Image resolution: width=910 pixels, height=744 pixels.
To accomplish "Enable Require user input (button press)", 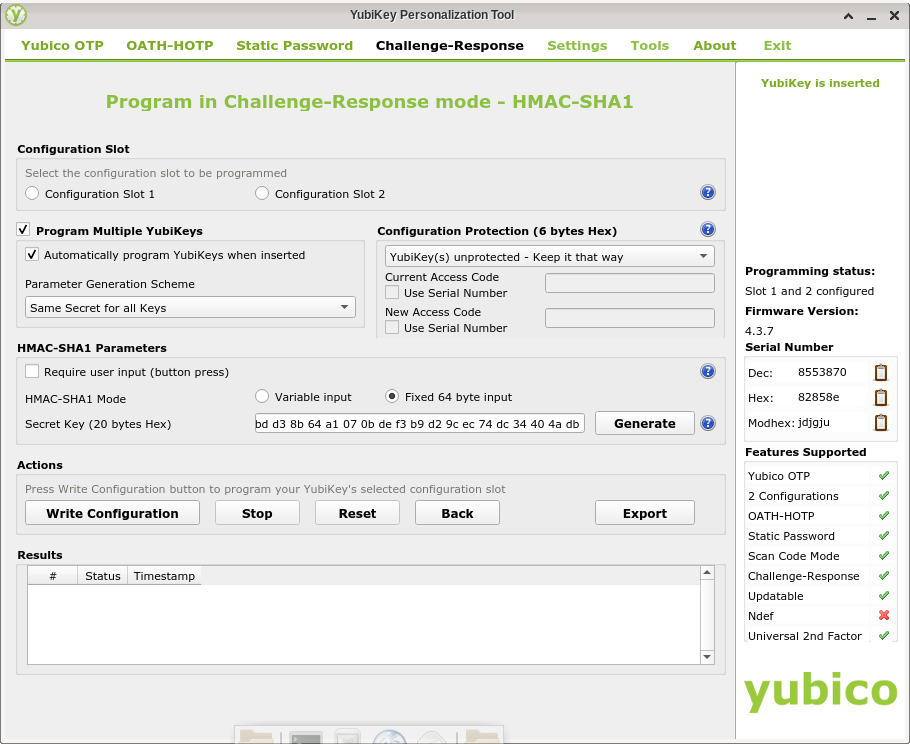I will (33, 372).
